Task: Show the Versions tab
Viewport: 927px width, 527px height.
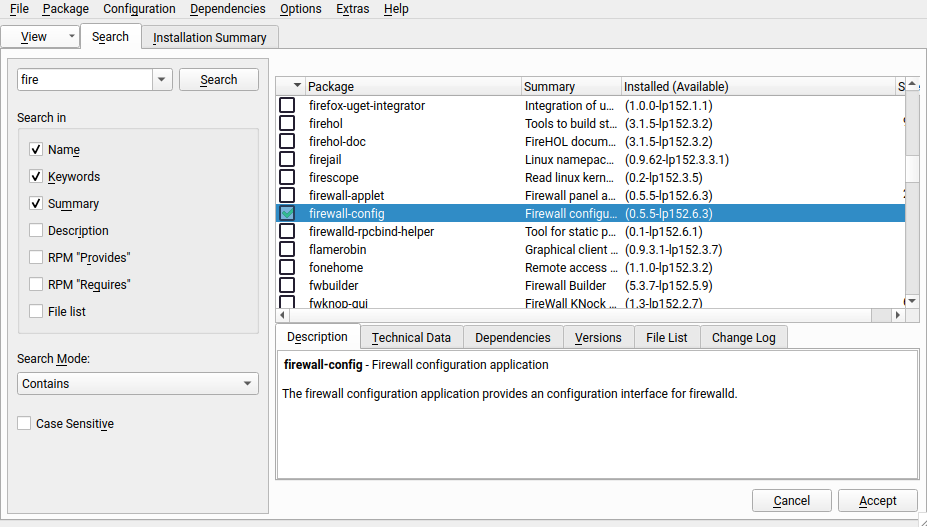Action: coord(598,338)
